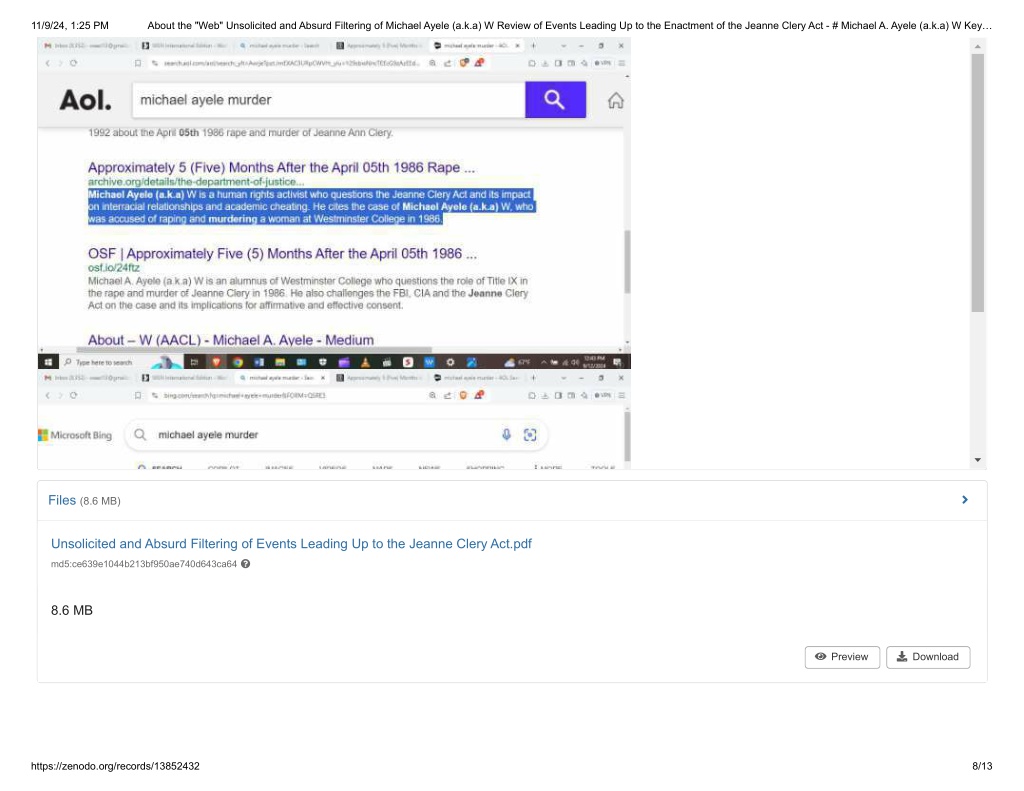Click the Windows Start button
The image size is (1024, 791).
[48, 362]
